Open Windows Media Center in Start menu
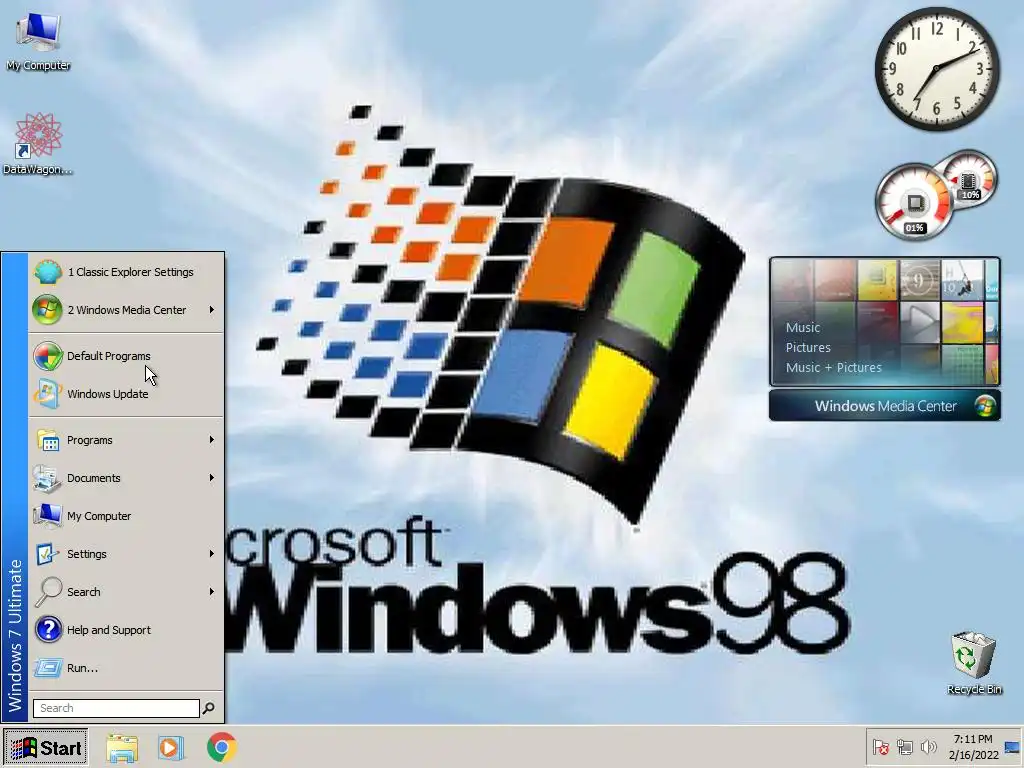 [125, 310]
